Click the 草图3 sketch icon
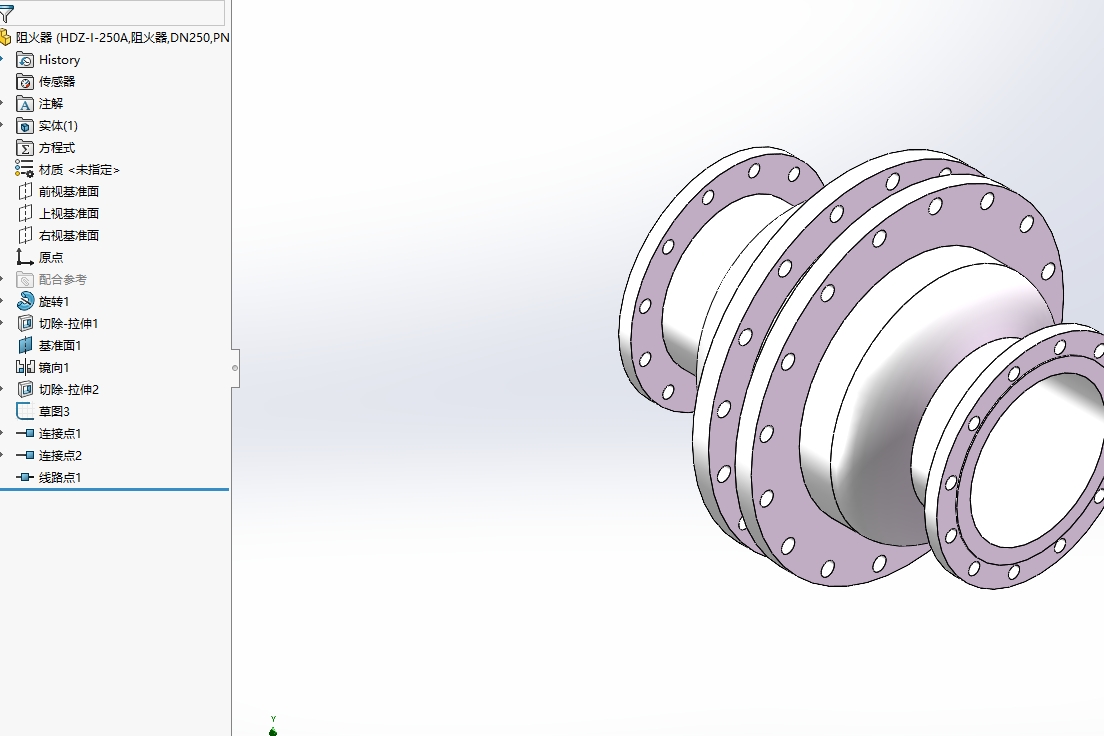Screen dimensions: 1104x736 [25, 411]
